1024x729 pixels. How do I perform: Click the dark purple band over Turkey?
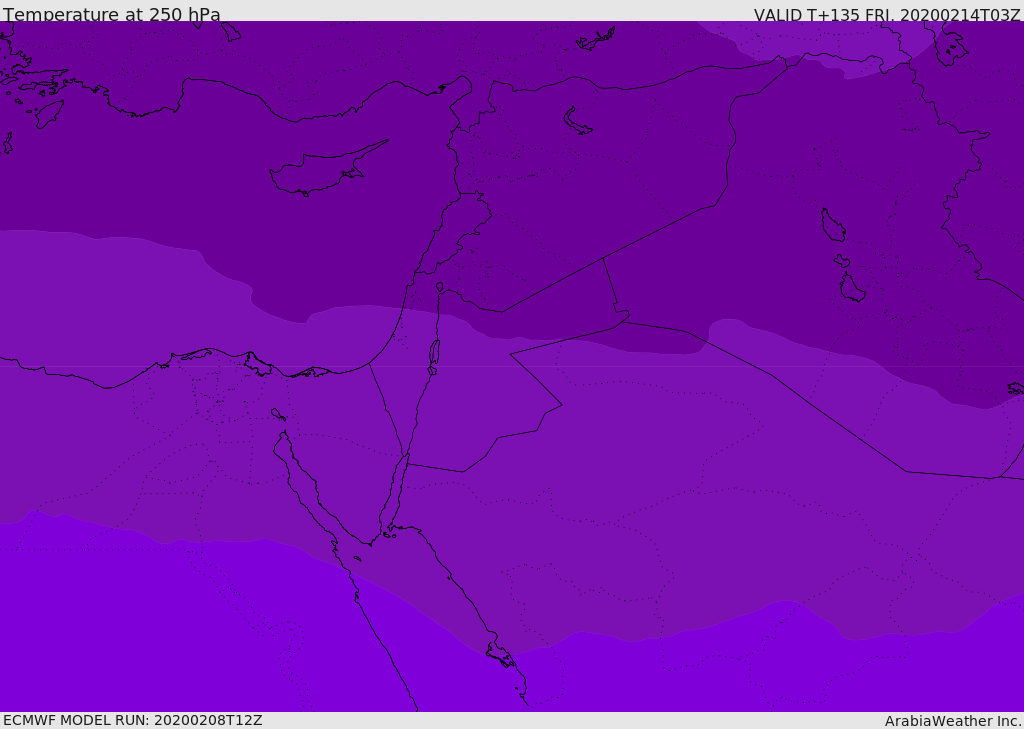tap(300, 60)
